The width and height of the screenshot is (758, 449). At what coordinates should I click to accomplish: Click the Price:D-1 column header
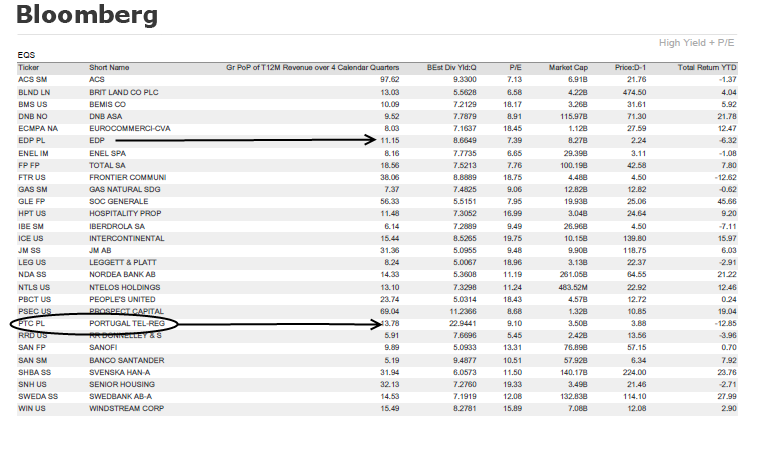pos(630,68)
